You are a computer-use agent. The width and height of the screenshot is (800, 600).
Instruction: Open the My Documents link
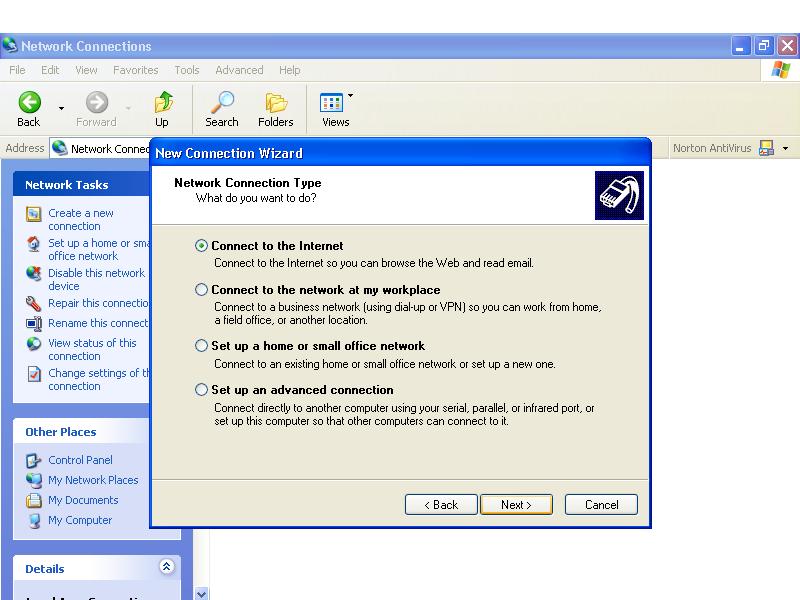point(83,500)
